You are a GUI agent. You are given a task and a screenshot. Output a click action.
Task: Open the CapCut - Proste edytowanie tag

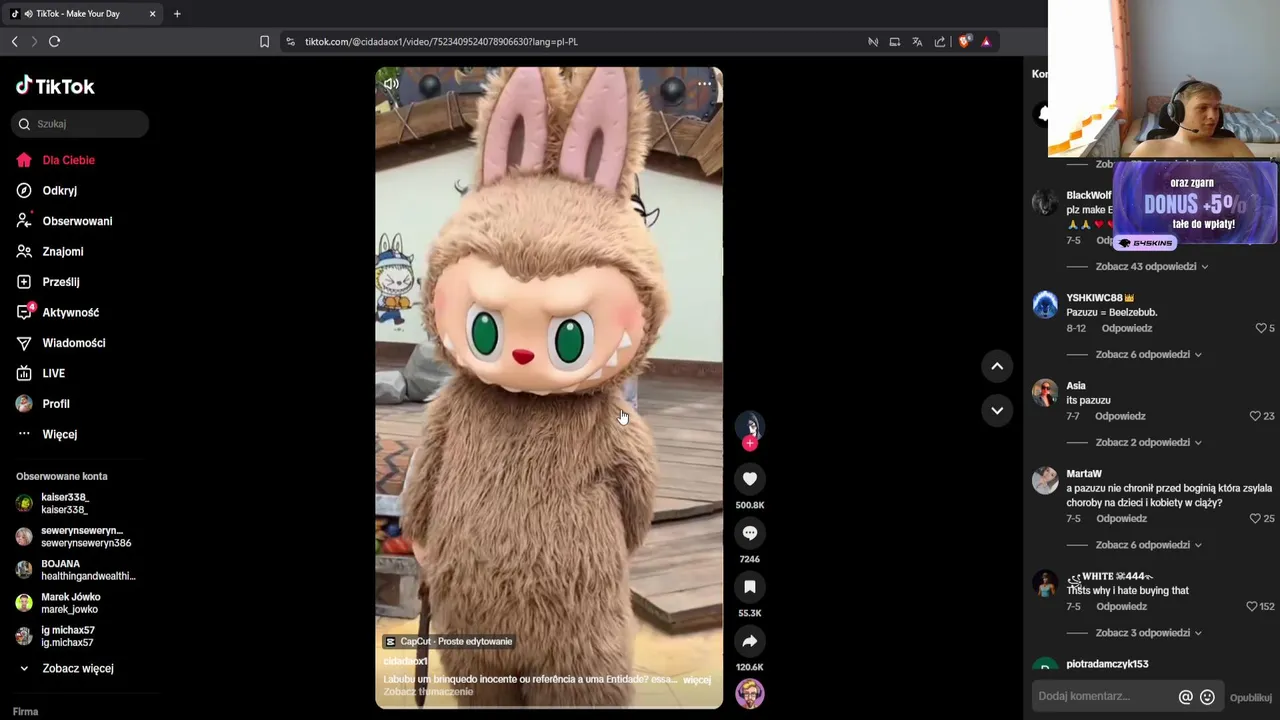click(x=448, y=642)
